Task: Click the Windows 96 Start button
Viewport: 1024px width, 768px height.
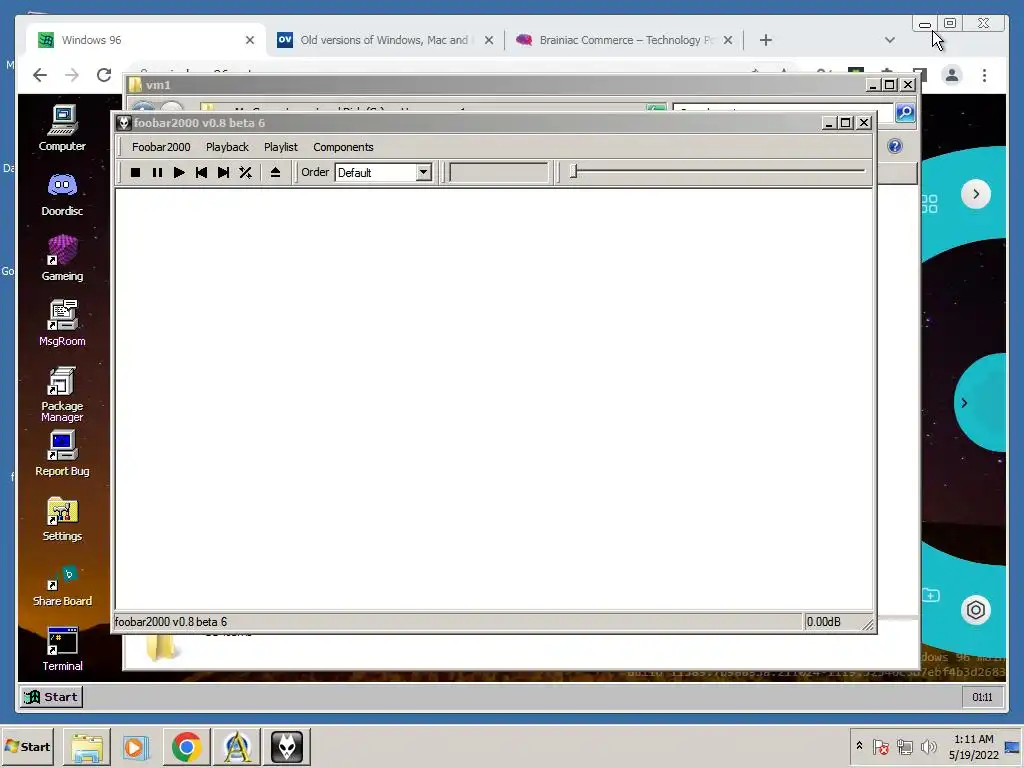Action: pos(51,697)
